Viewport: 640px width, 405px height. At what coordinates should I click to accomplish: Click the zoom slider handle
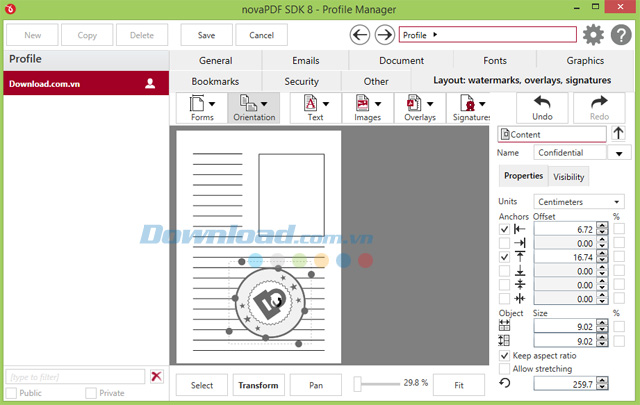point(358,384)
